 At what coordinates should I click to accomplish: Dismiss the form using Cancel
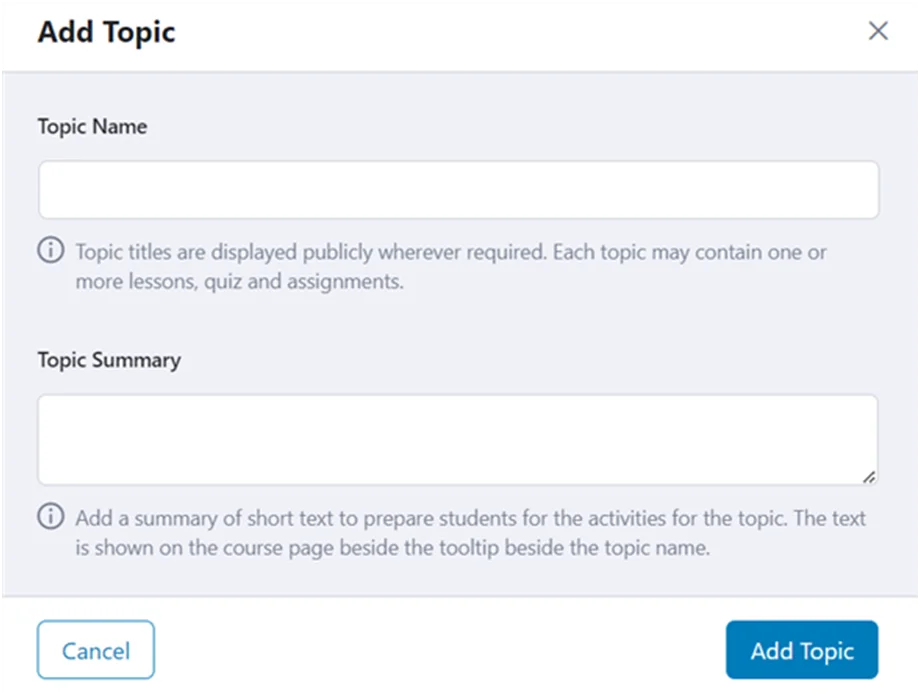tap(95, 650)
